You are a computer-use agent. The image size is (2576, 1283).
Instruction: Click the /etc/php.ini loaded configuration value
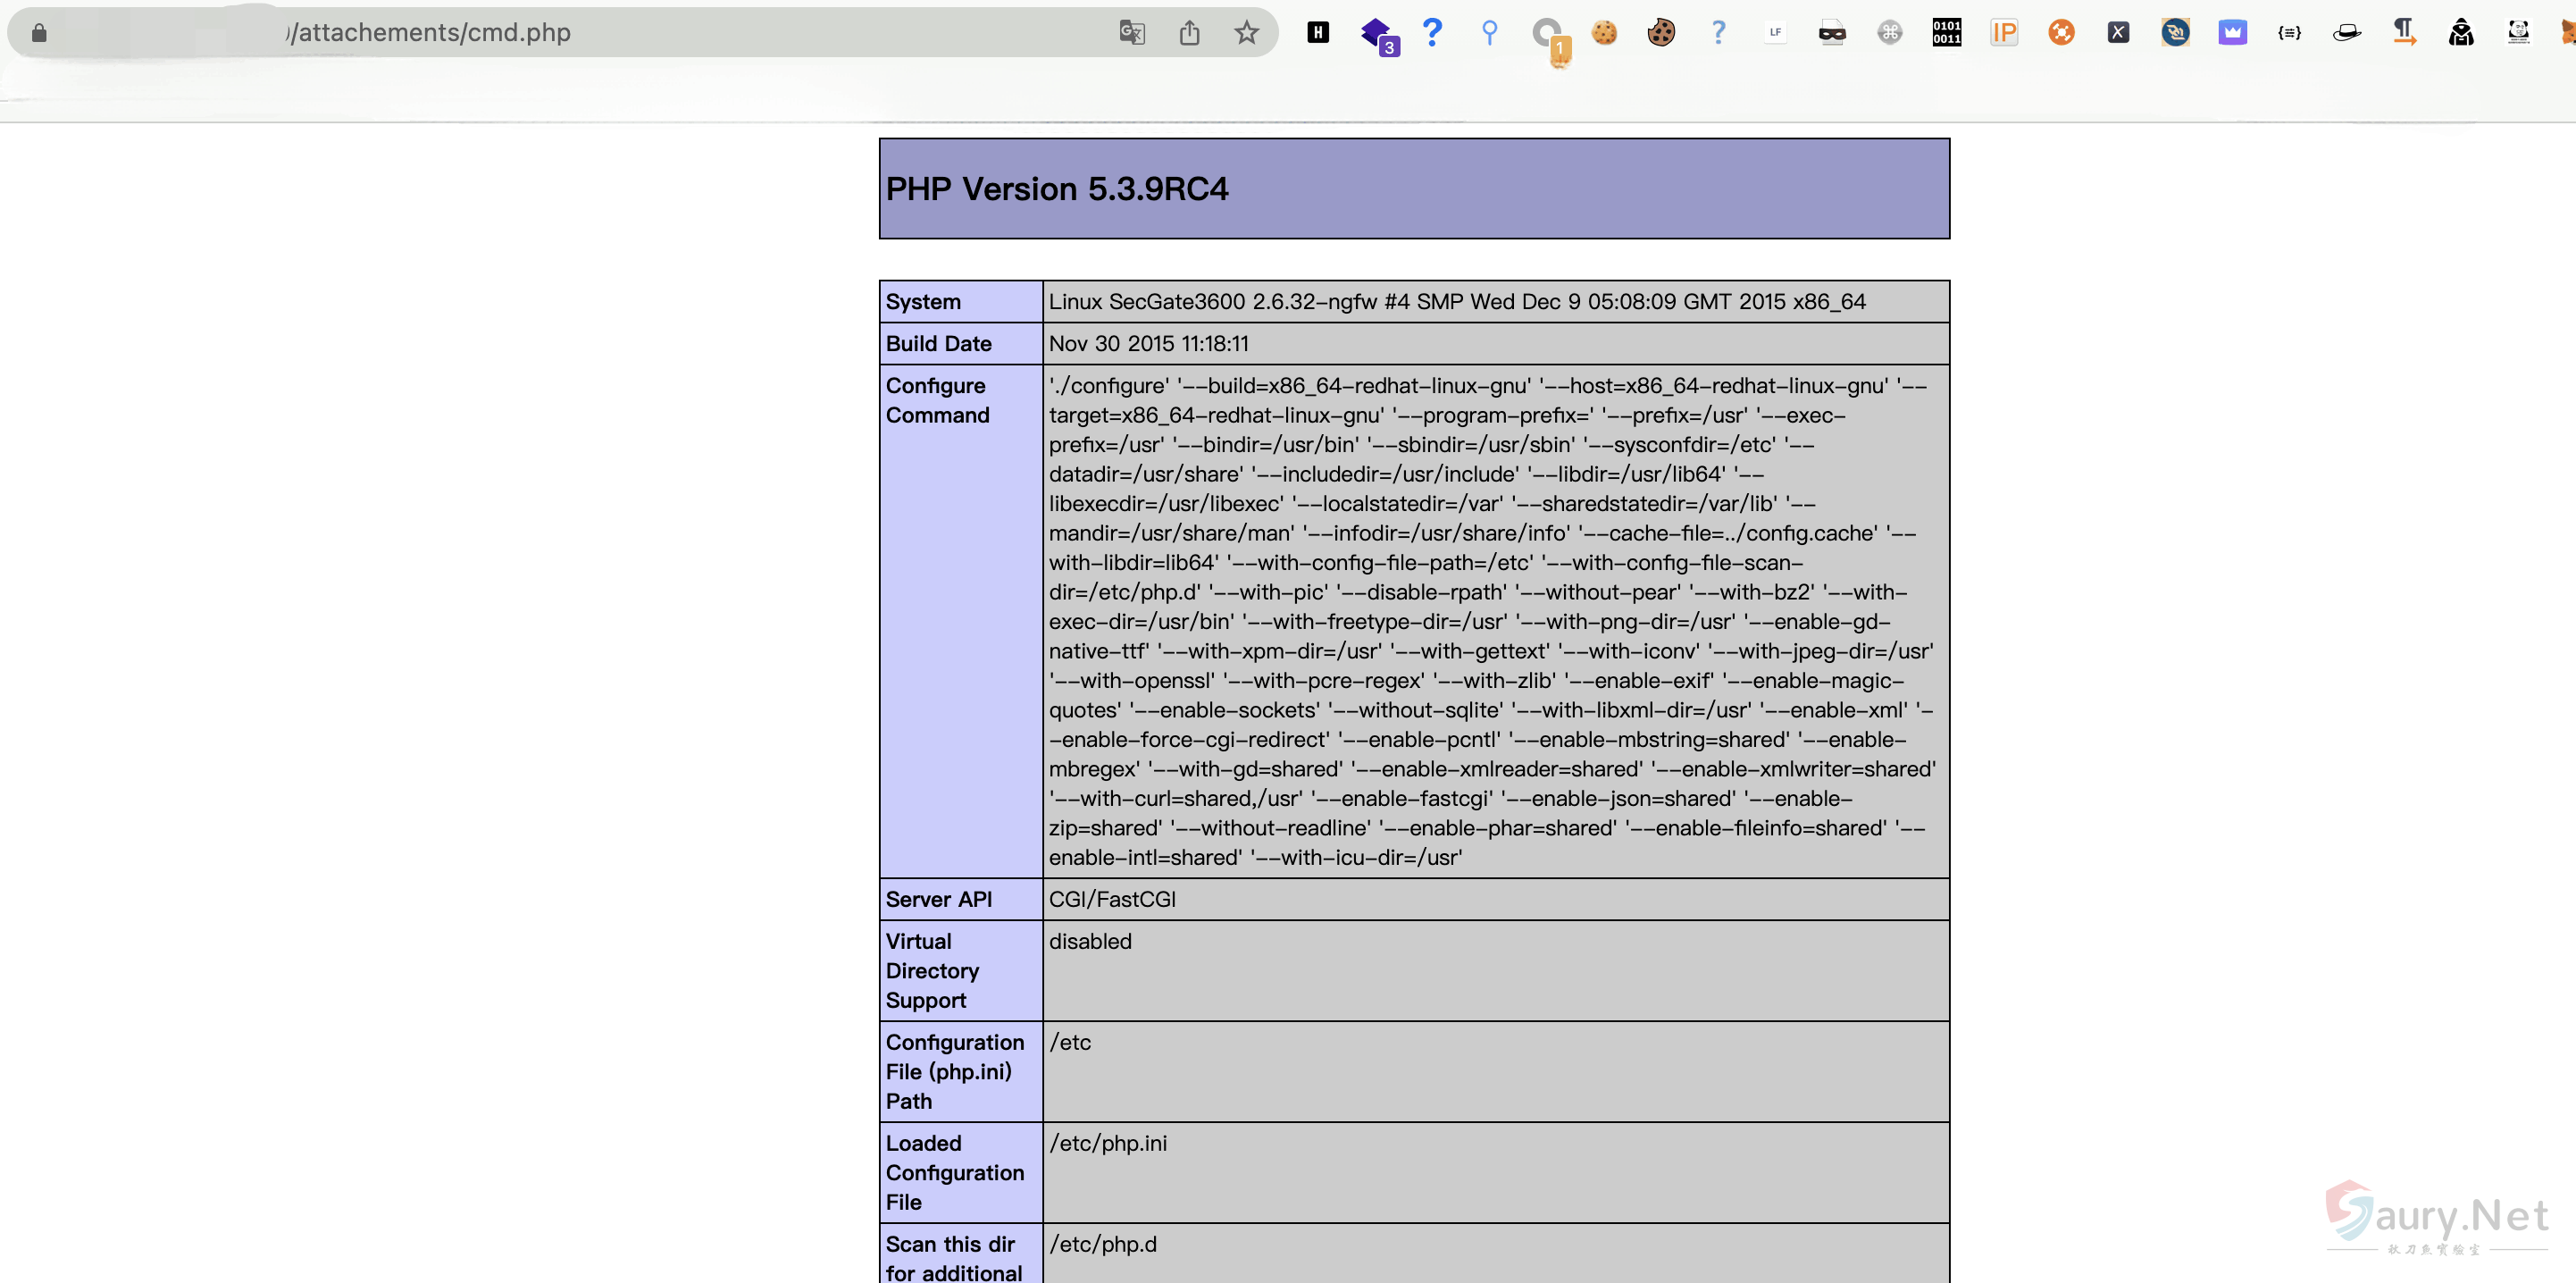1107,1143
